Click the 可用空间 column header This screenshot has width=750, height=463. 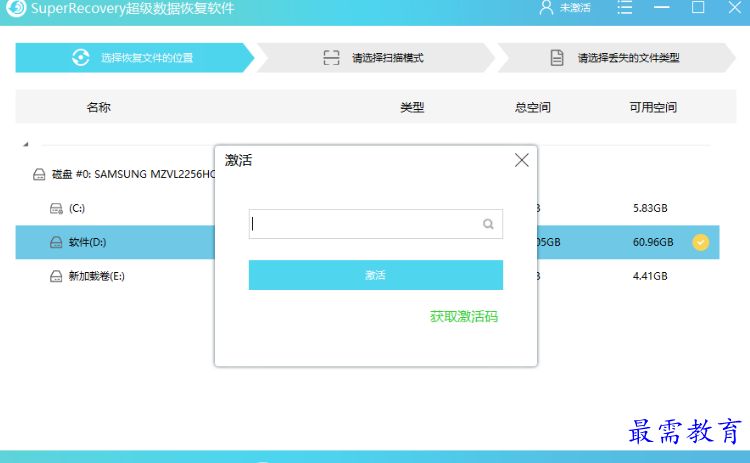coord(653,107)
